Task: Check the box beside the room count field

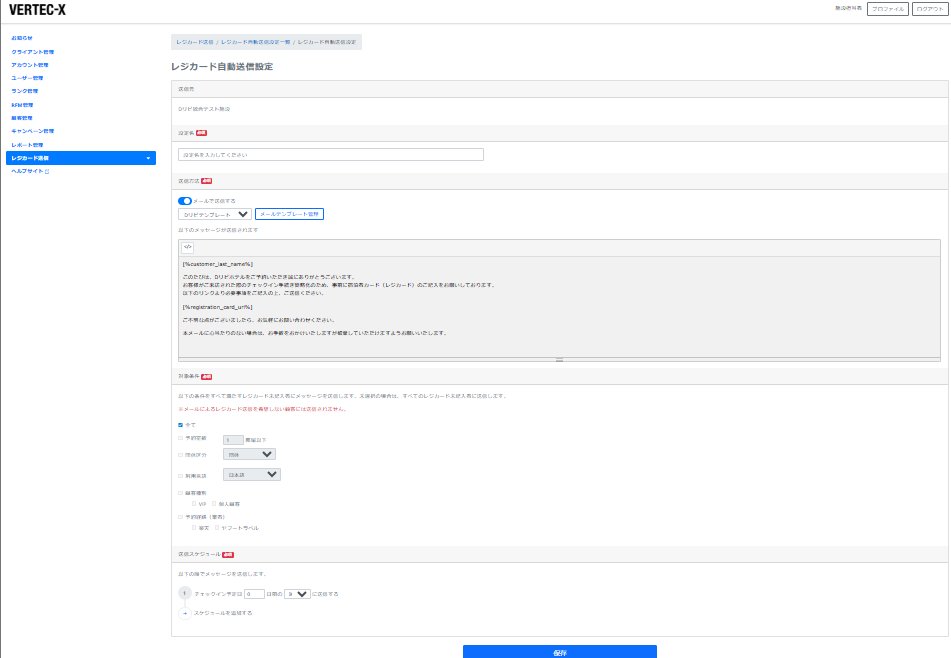Action: click(181, 438)
